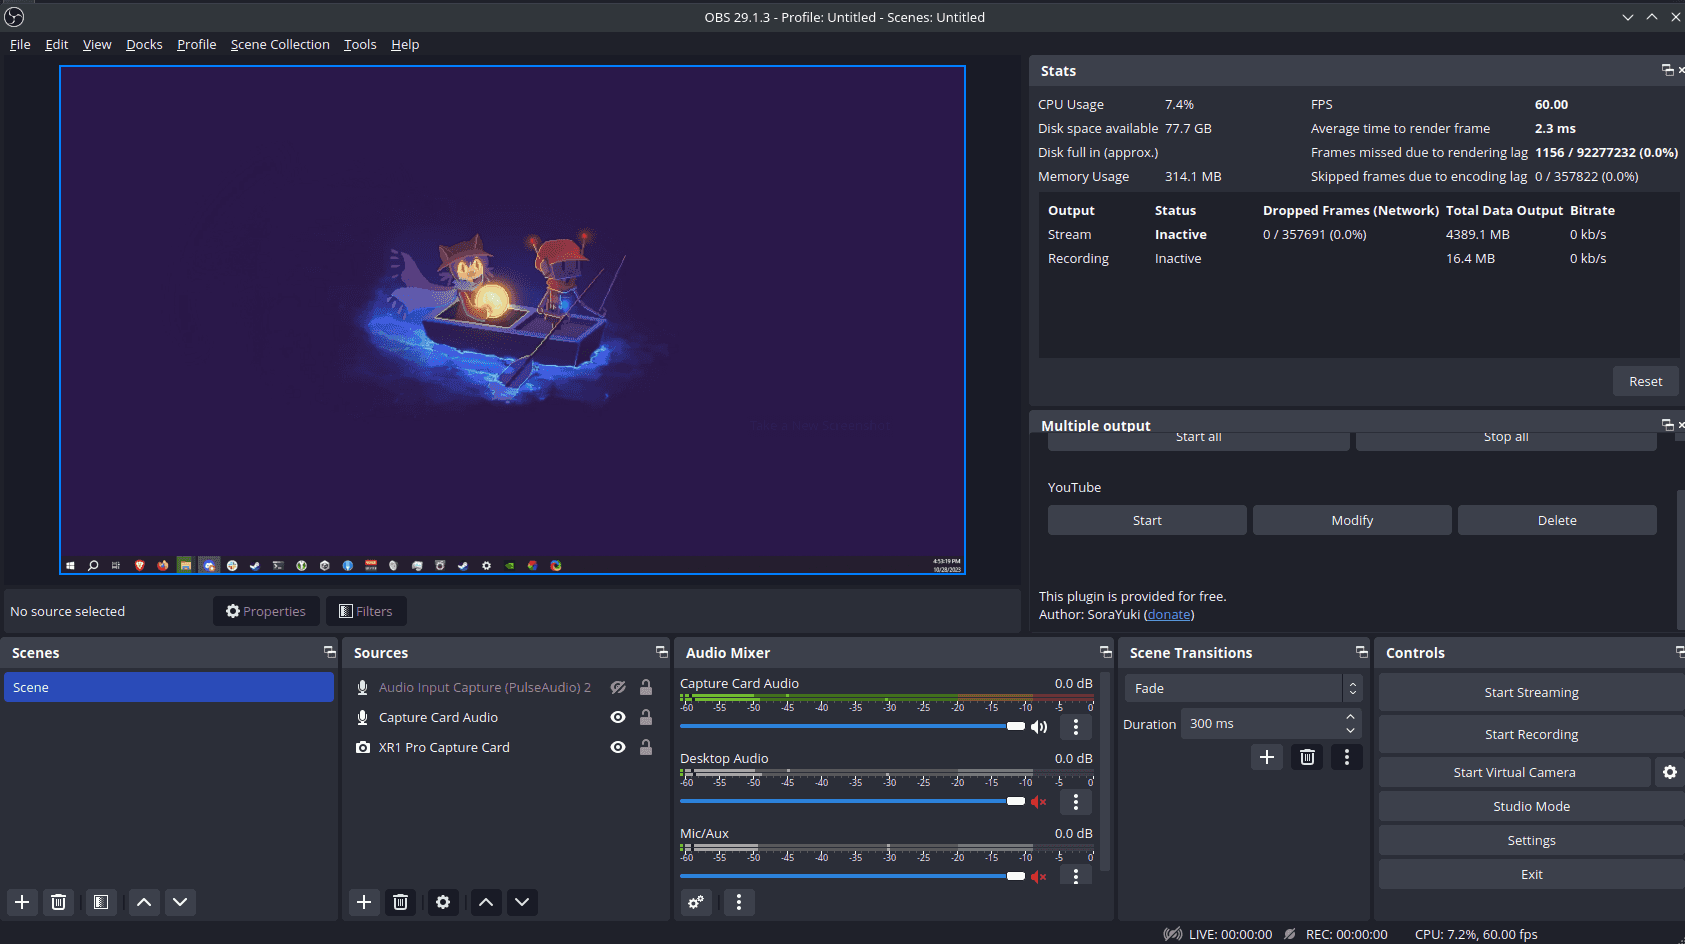This screenshot has width=1685, height=944.
Task: Open the Tools menu
Action: 360,44
